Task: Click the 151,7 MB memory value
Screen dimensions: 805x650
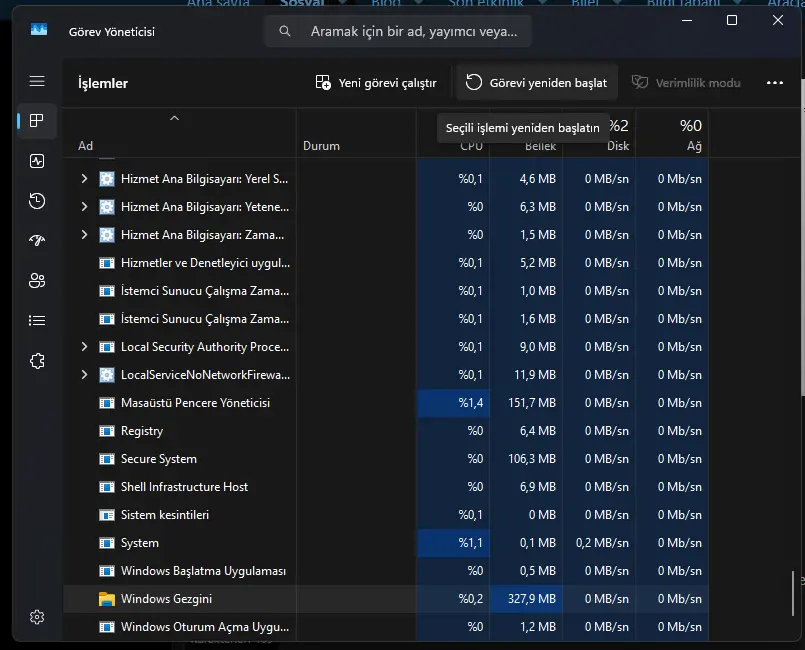Action: pyautogui.click(x=531, y=403)
